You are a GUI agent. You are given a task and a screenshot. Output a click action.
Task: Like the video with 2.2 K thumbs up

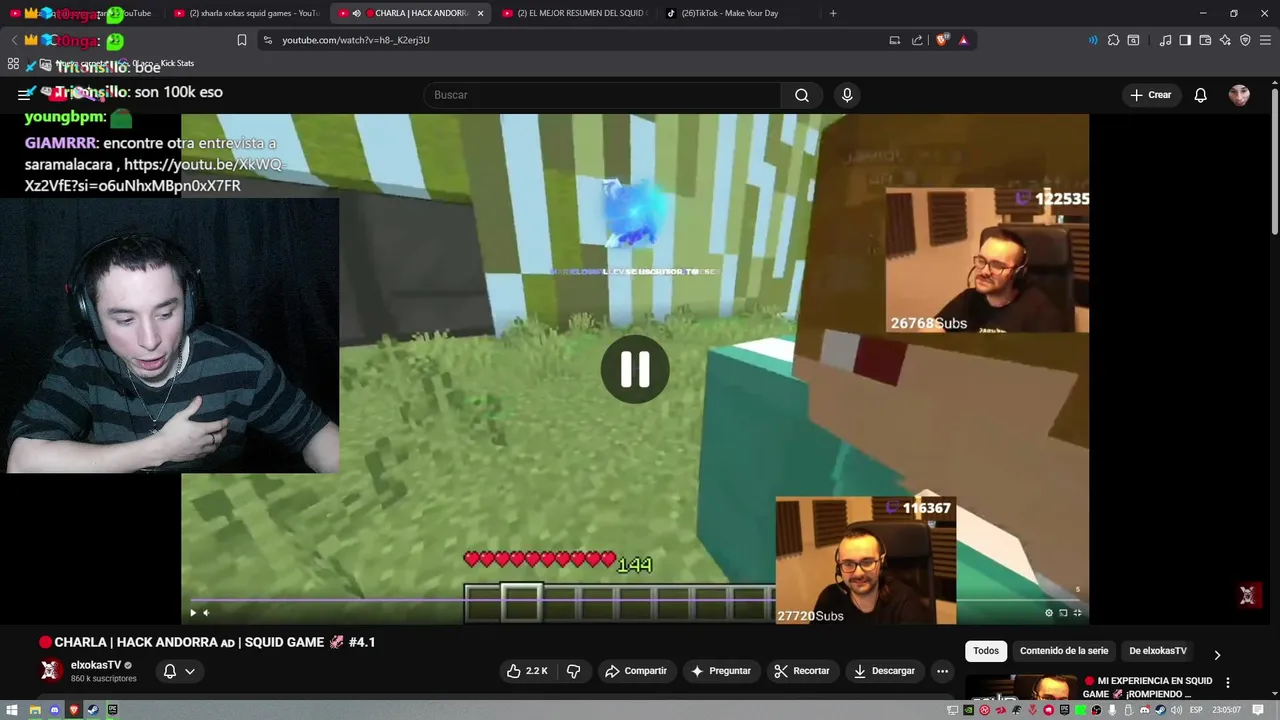tap(527, 671)
